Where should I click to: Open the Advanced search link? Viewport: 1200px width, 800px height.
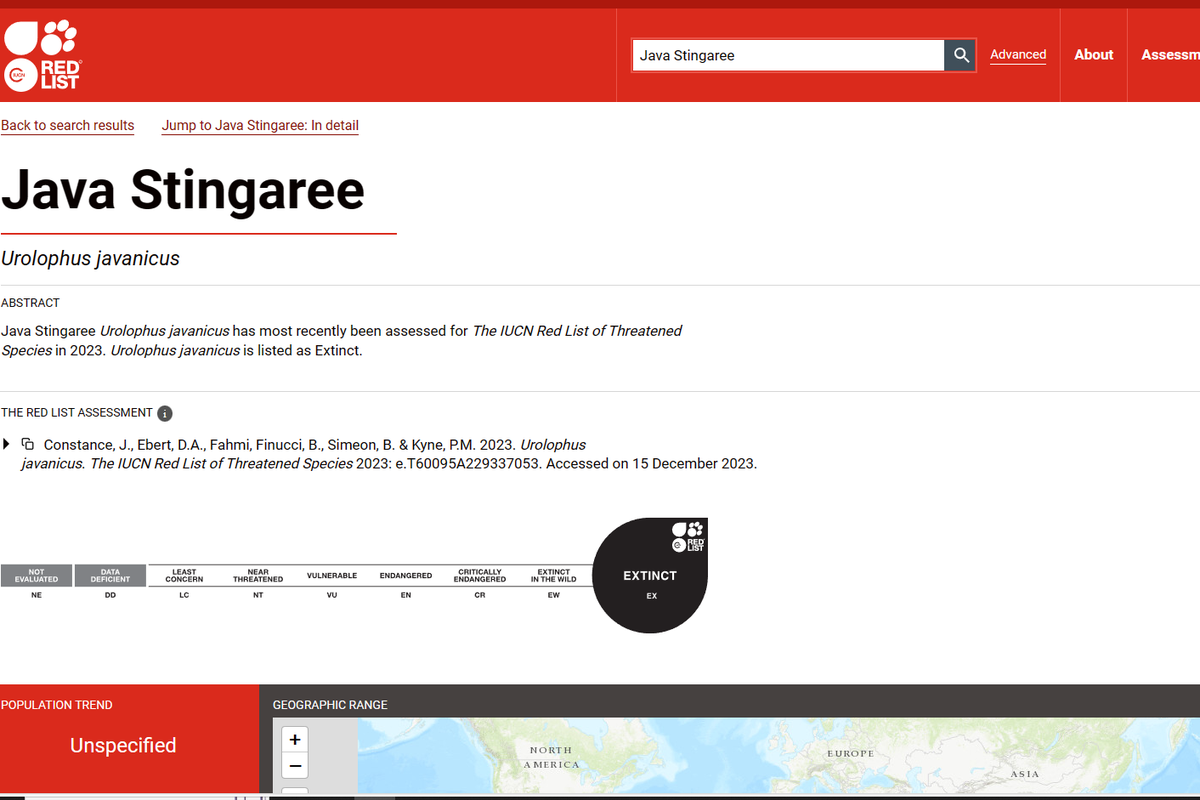tap(1018, 55)
